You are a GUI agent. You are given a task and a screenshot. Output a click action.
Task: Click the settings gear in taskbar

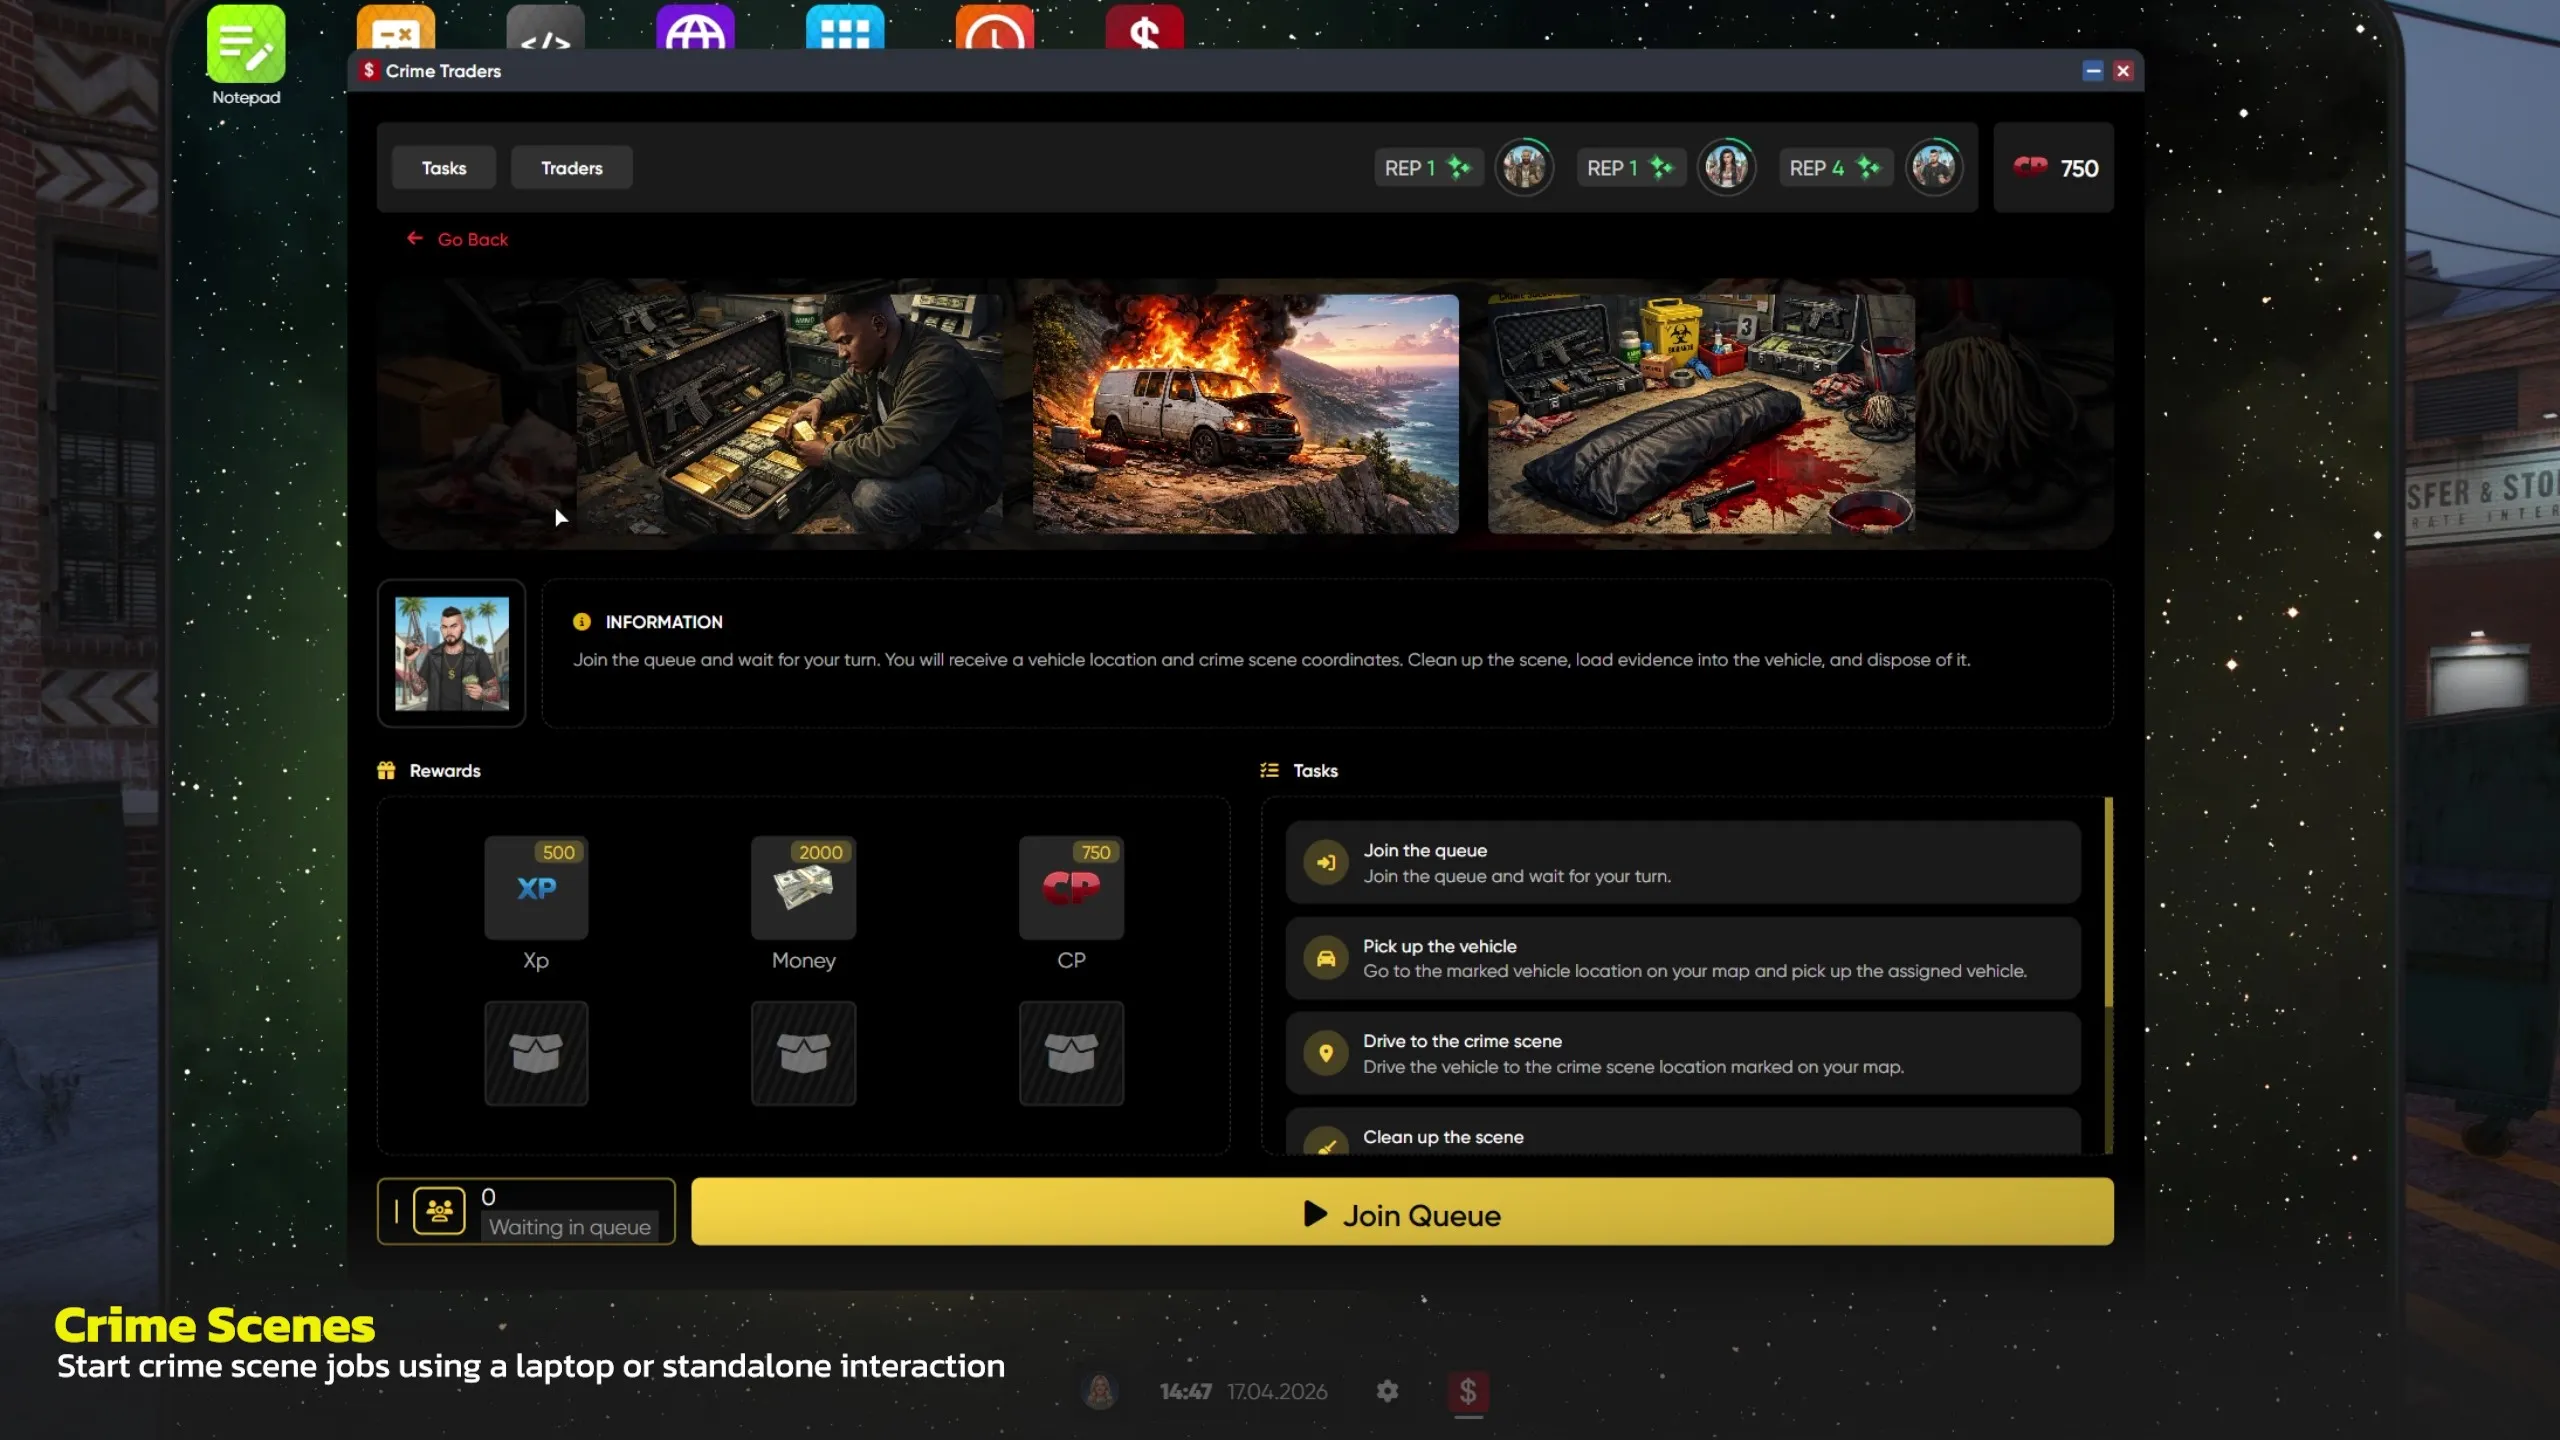tap(1387, 1391)
